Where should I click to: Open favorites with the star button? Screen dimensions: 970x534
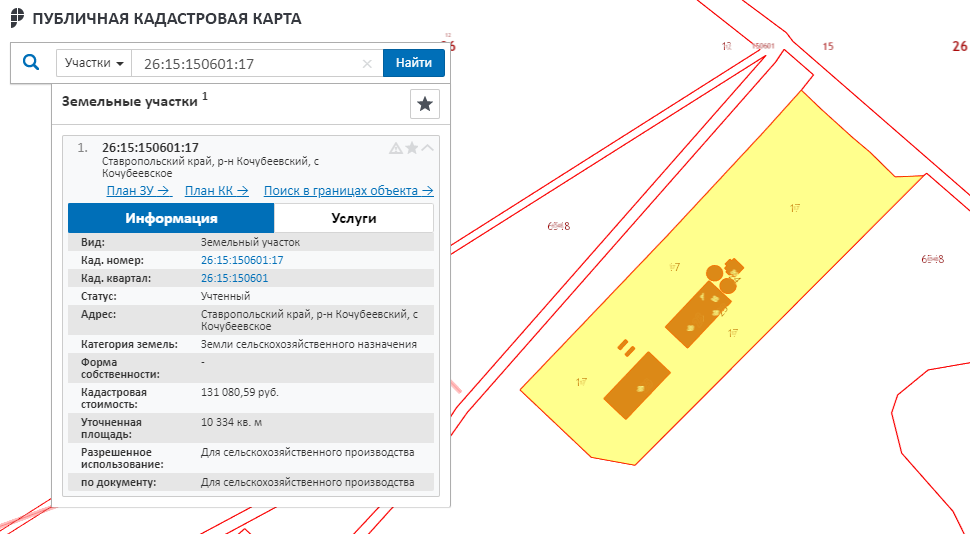pos(425,104)
